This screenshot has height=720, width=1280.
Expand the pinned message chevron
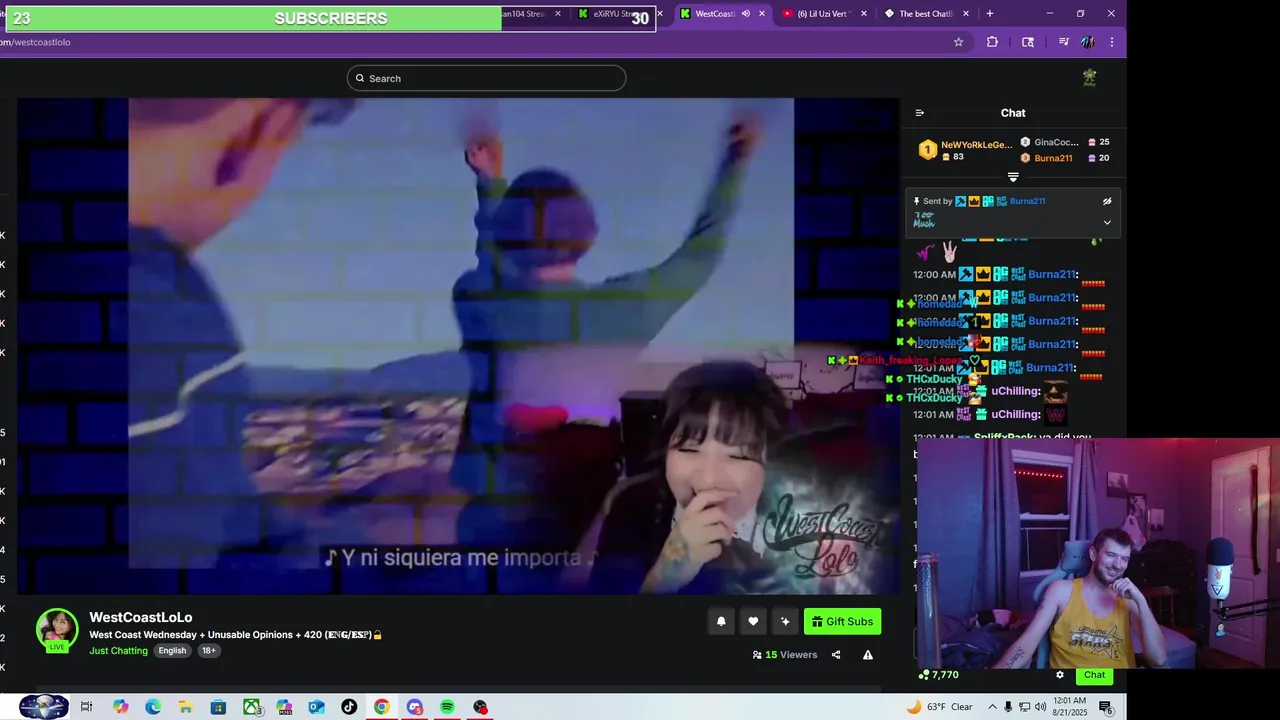1107,222
